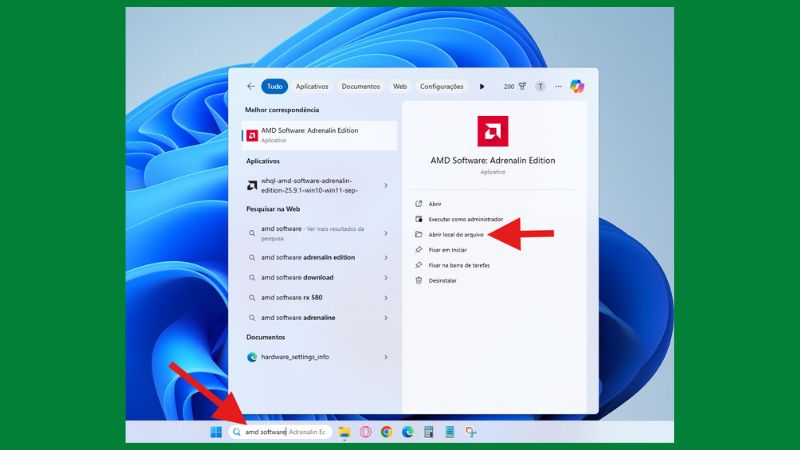800x450 pixels.
Task: Select the Documentos filter tab
Action: [x=360, y=86]
